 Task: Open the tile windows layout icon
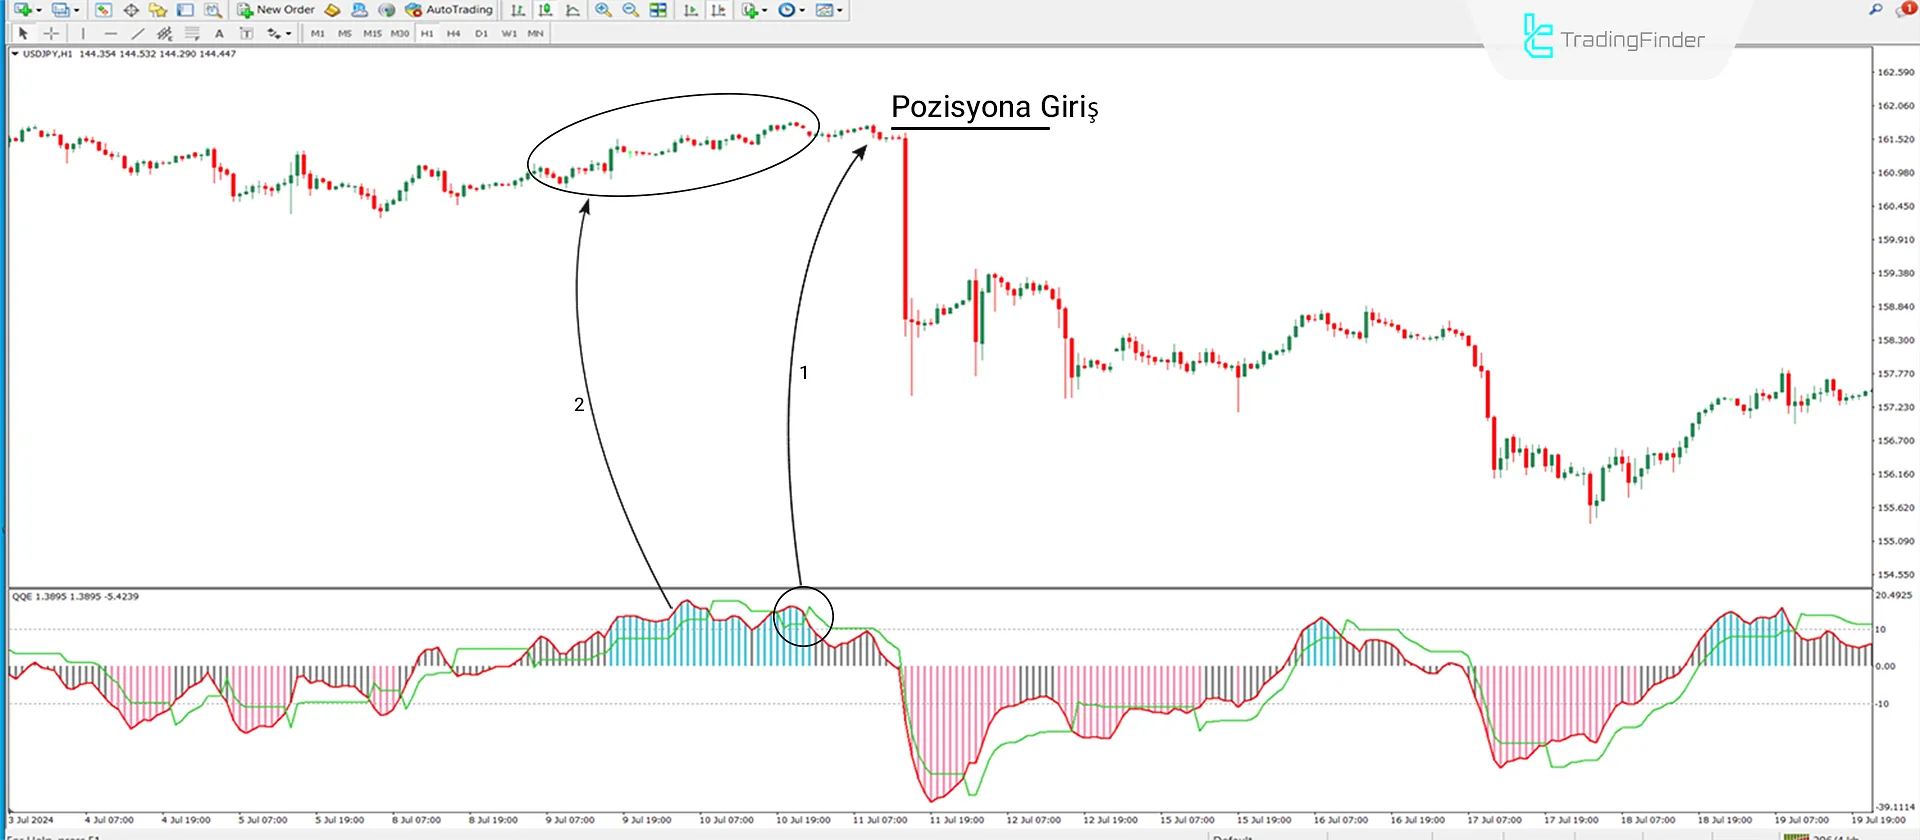(x=658, y=10)
